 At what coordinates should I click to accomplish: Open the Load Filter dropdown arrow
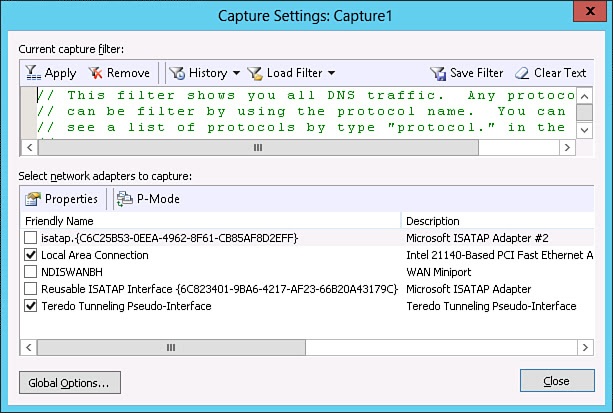point(332,73)
